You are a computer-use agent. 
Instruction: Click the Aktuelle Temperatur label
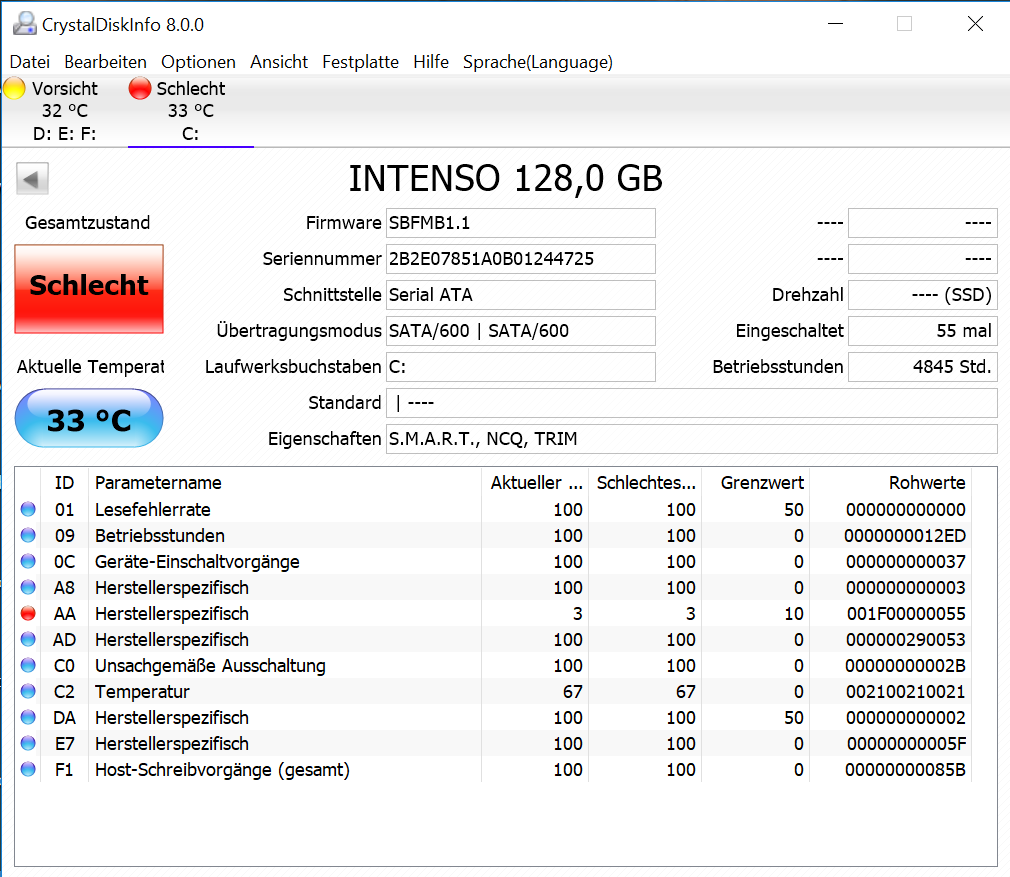click(x=90, y=367)
